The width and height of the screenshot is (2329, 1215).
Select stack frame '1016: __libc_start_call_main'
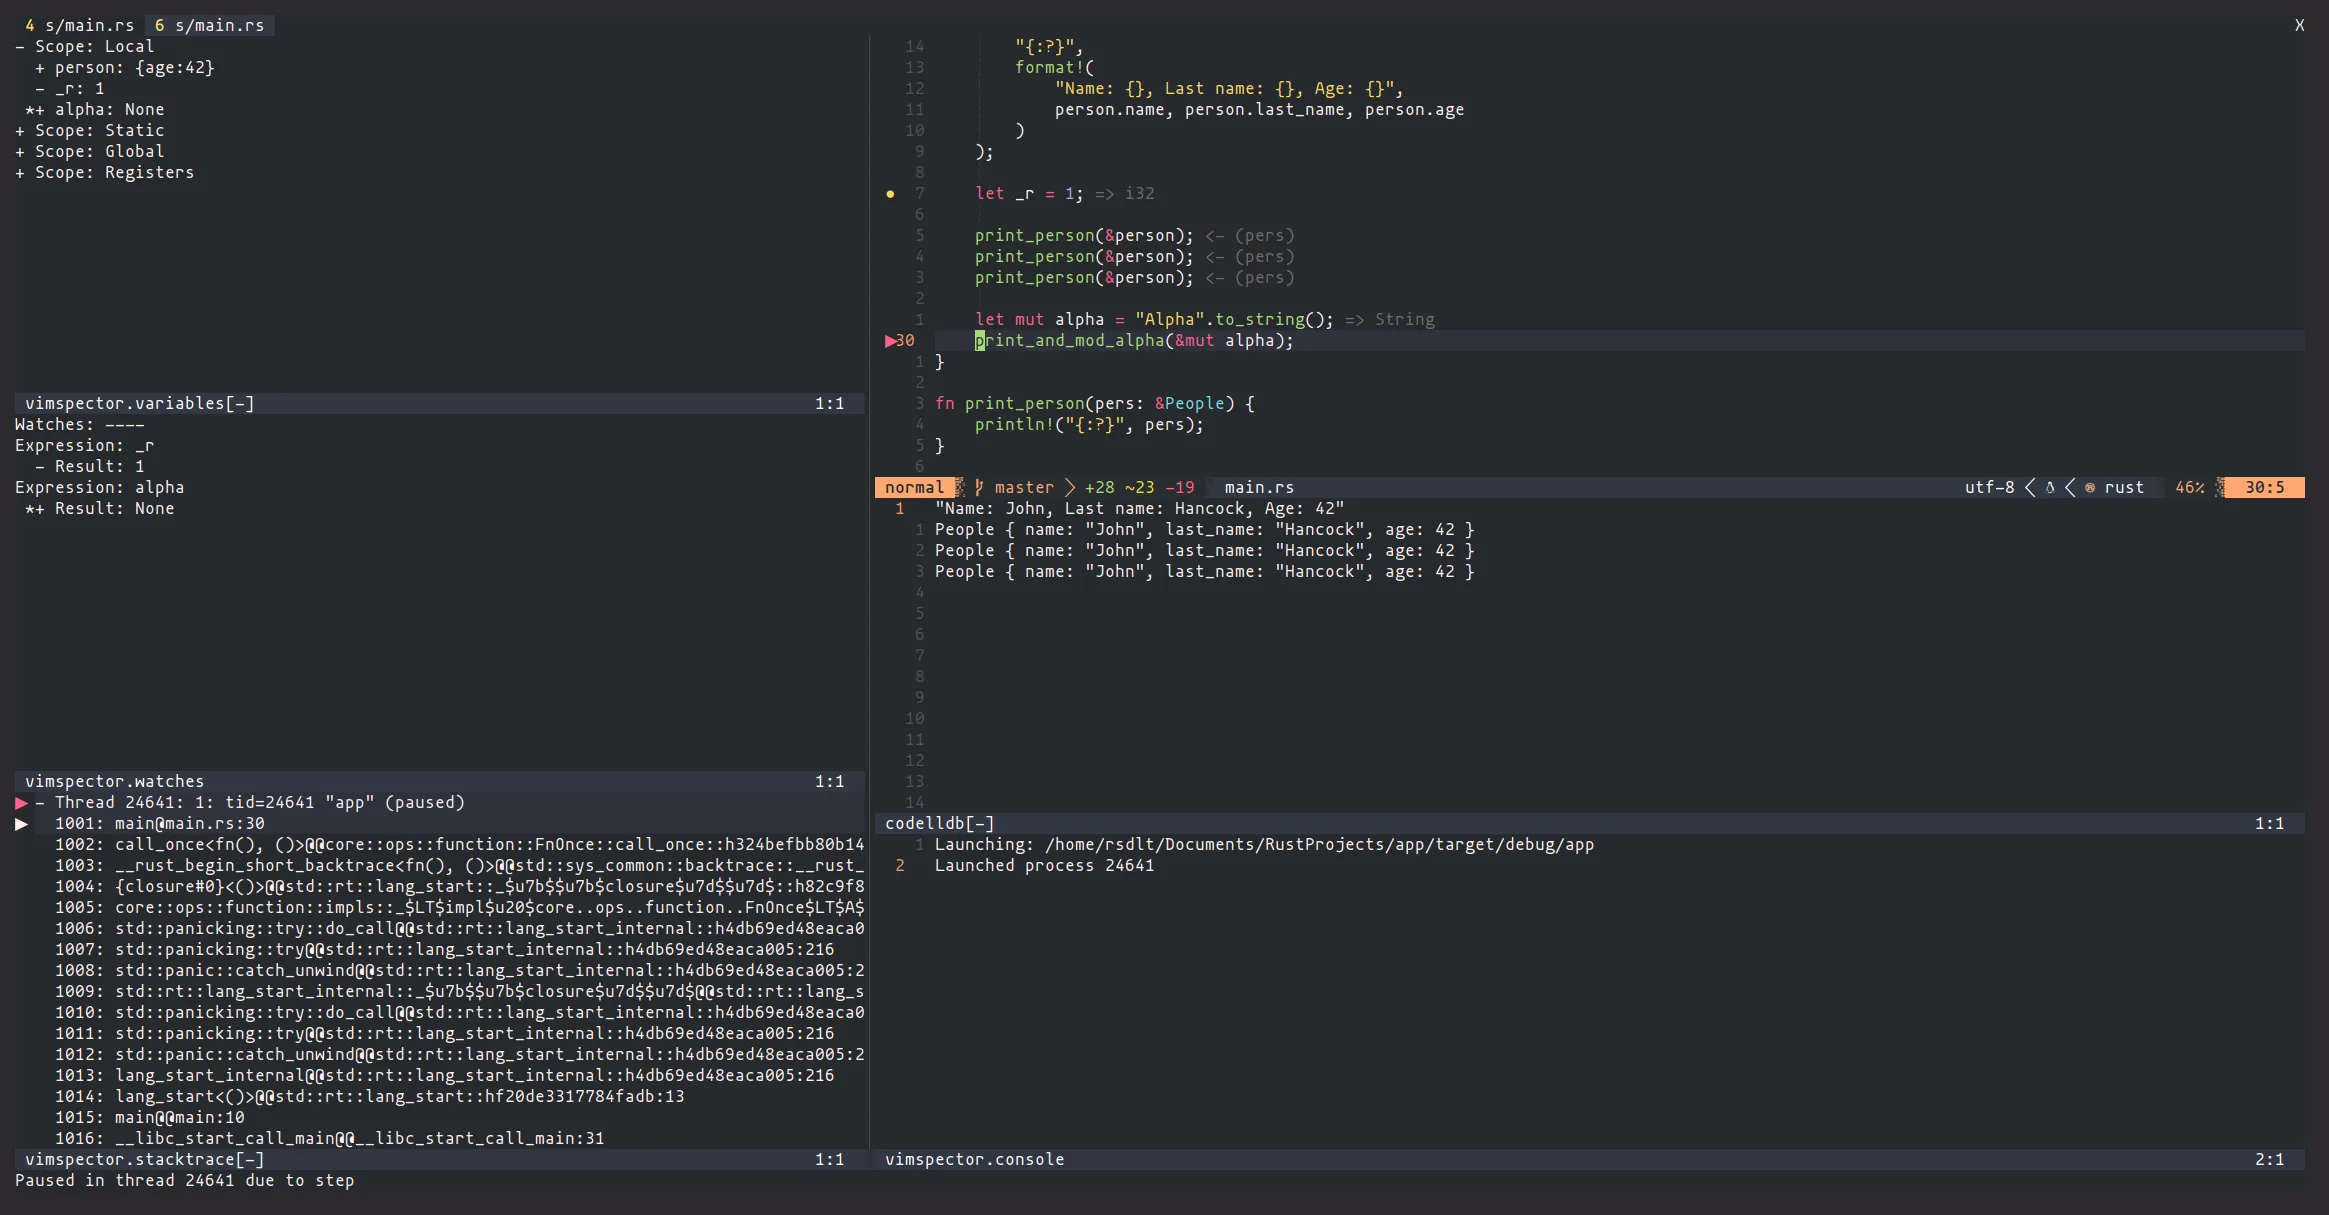pos(330,1138)
